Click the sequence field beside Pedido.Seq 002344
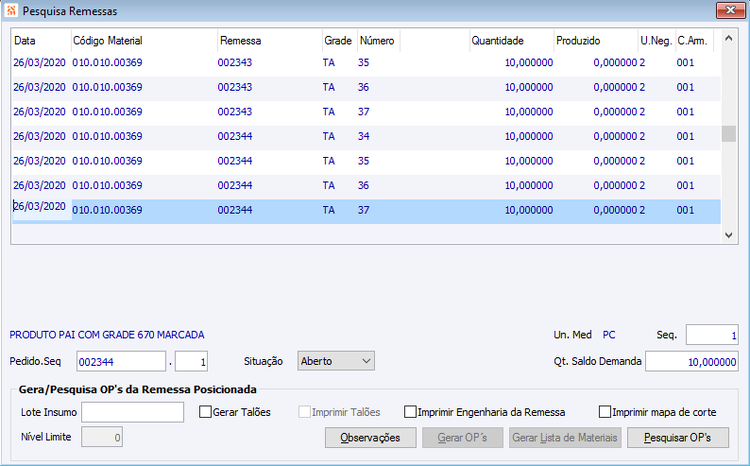 [x=191, y=361]
